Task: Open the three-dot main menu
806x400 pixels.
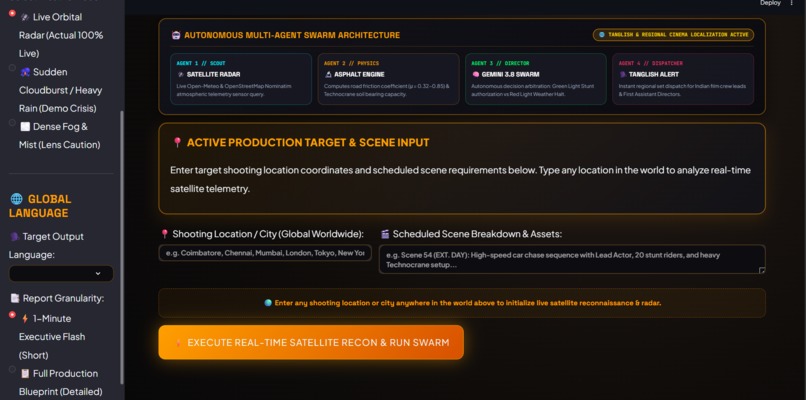Action: click(792, 3)
